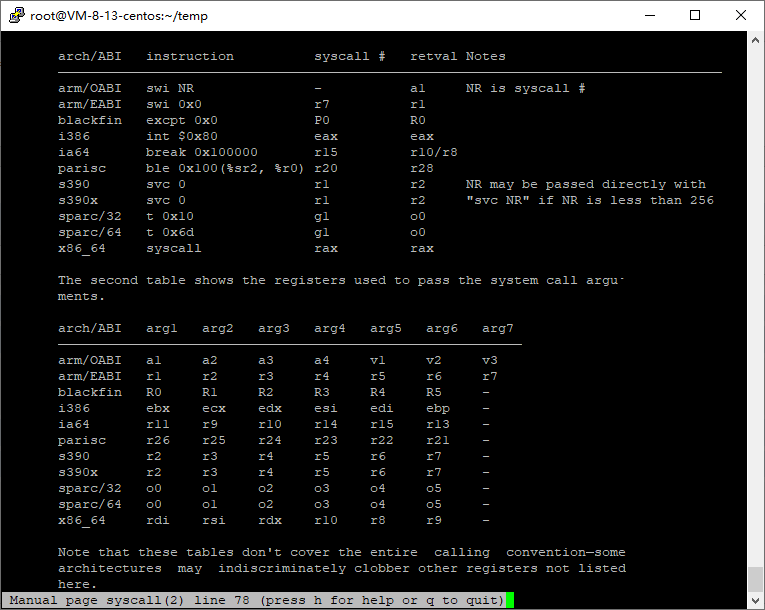The width and height of the screenshot is (765, 610).
Task: Click the word 'indiscriminately' in the note
Action: [282, 569]
